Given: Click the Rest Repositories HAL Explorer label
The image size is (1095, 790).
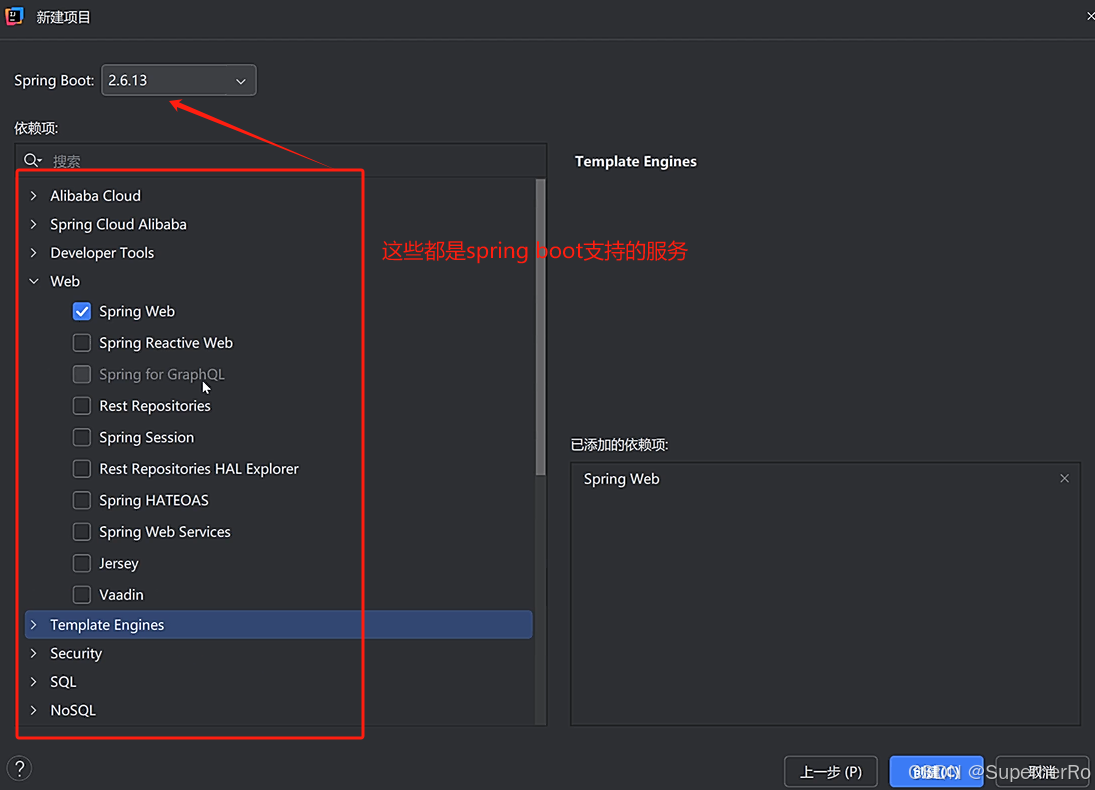Looking at the screenshot, I should [x=199, y=469].
